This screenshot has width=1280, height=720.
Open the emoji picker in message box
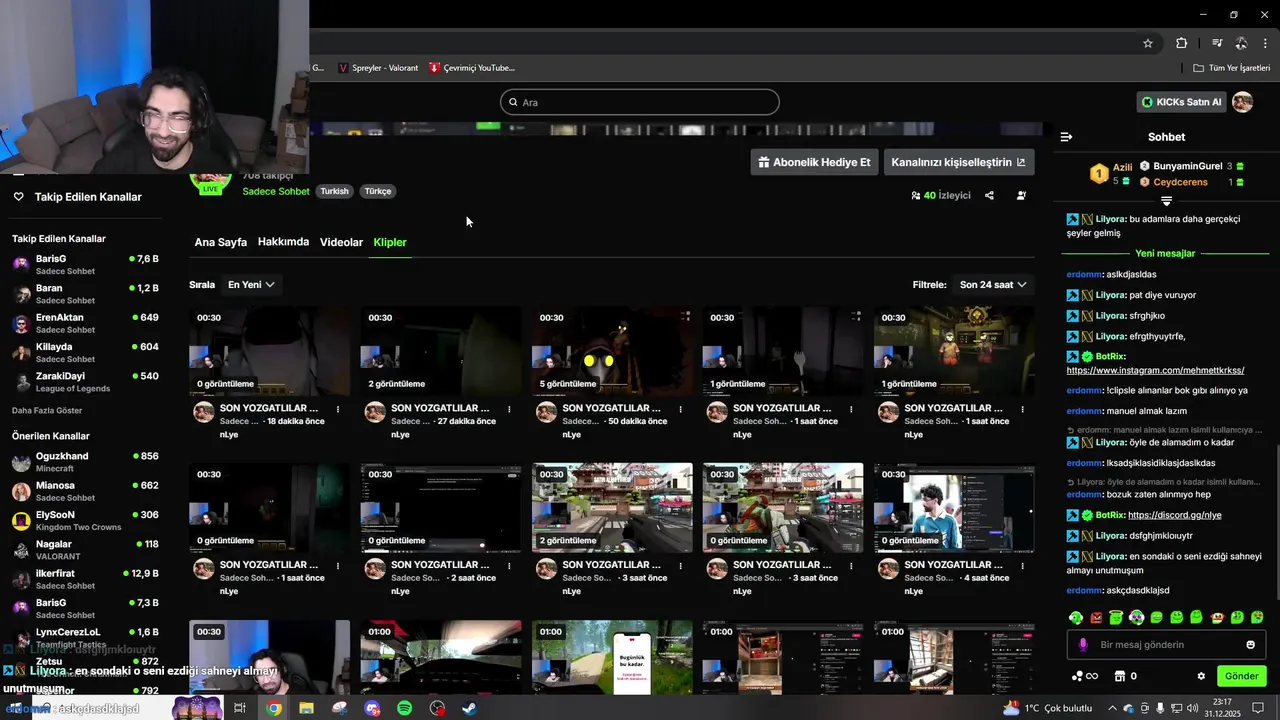coord(1250,645)
